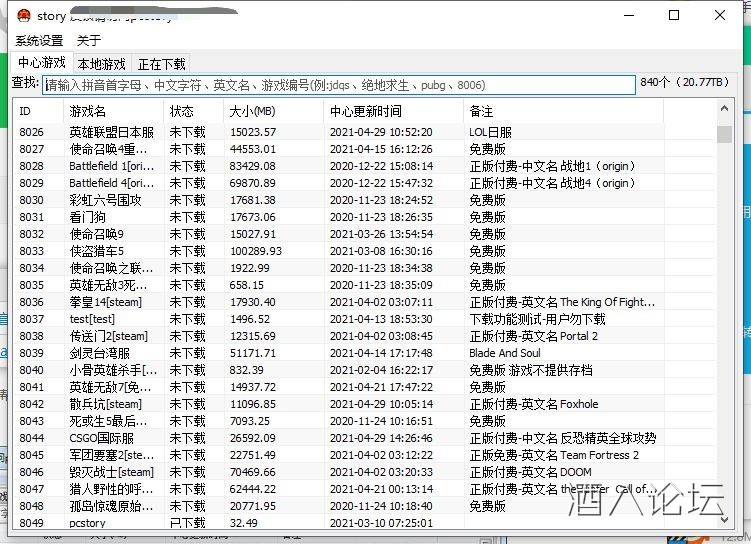The image size is (751, 544).
Task: Click the 备注 column header
Action: coord(590,111)
